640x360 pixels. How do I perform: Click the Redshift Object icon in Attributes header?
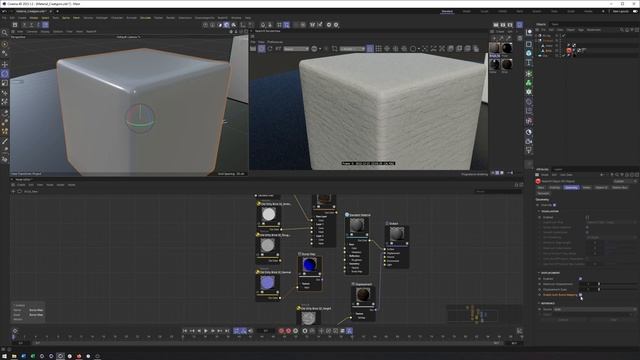538,181
